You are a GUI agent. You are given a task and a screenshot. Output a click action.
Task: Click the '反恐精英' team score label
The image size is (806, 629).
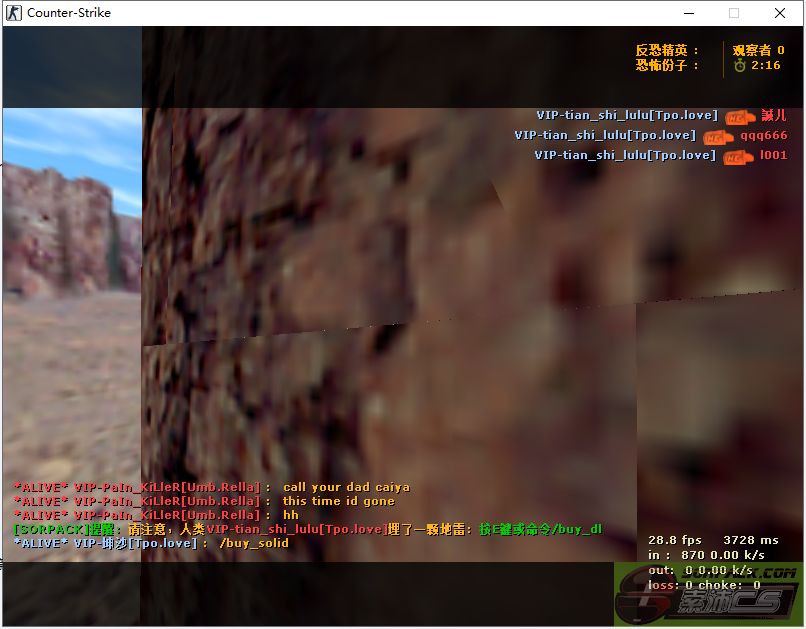point(667,50)
